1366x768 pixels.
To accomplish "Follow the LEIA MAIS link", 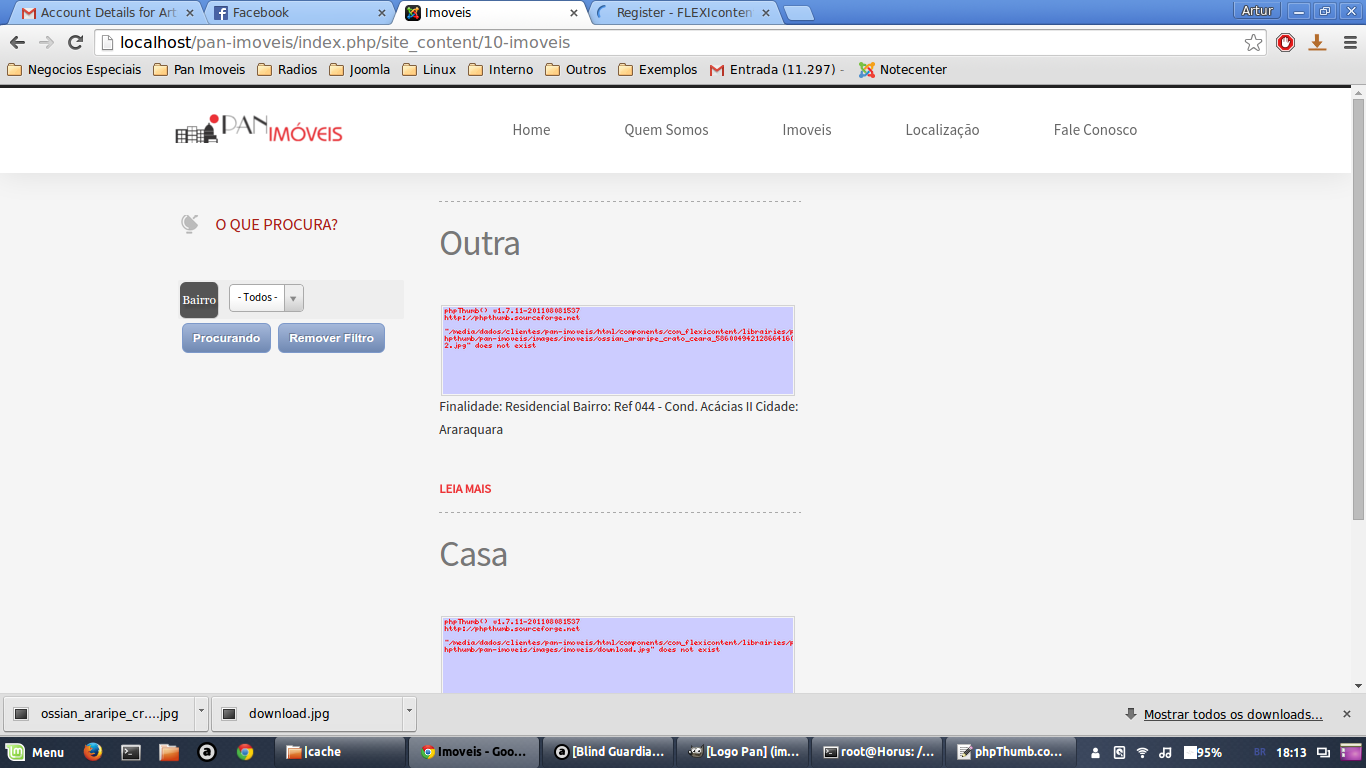I will tap(465, 489).
